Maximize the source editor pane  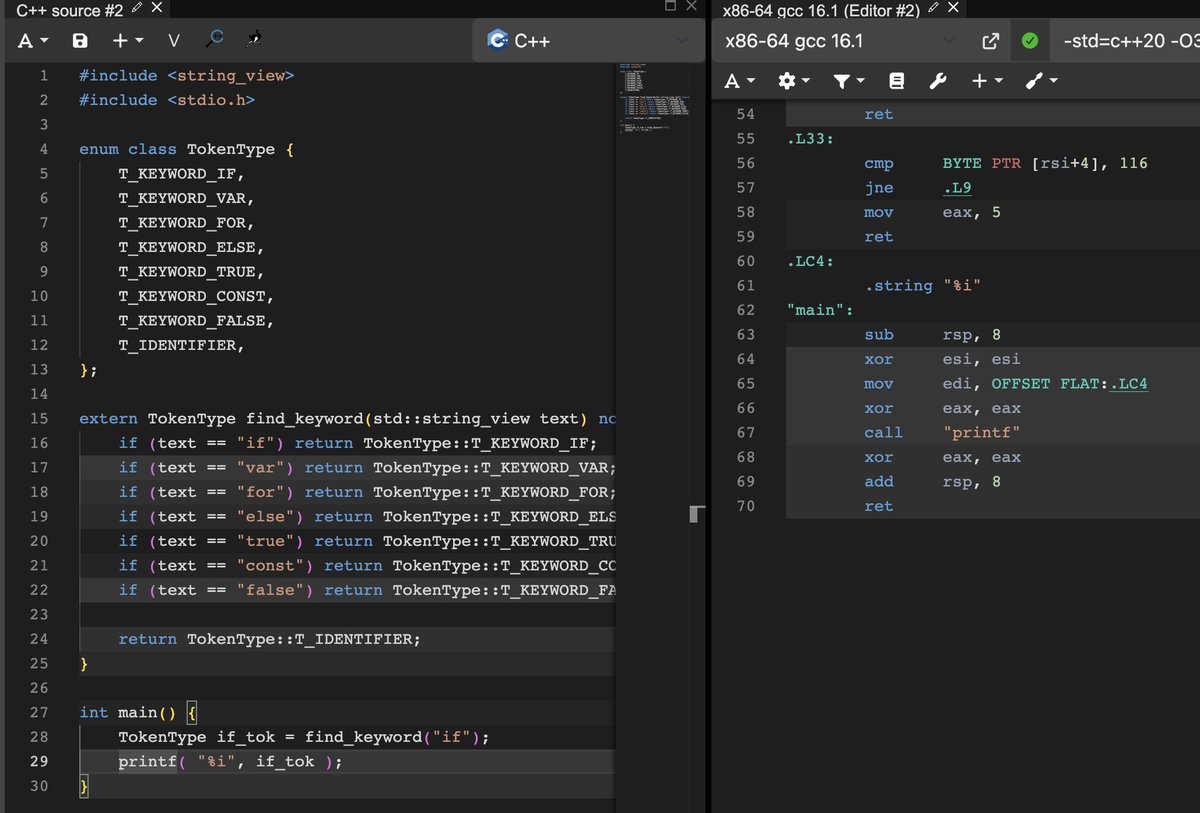click(671, 7)
